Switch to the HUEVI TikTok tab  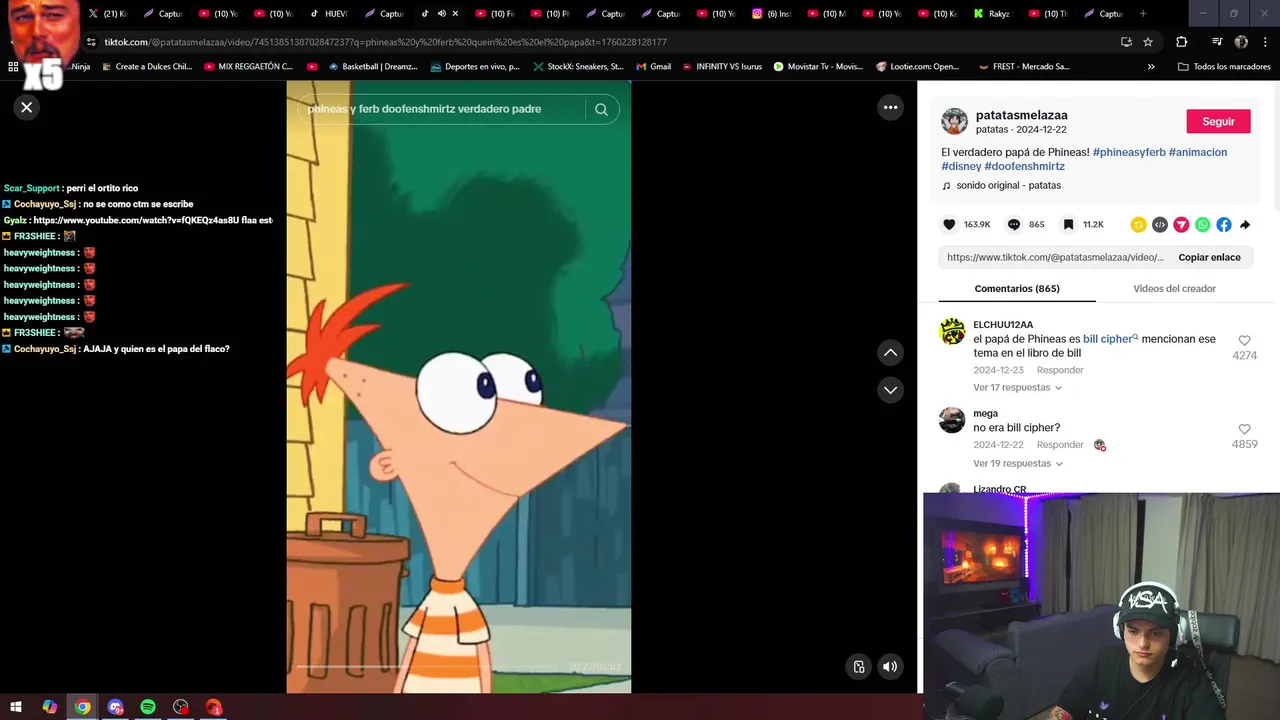329,14
